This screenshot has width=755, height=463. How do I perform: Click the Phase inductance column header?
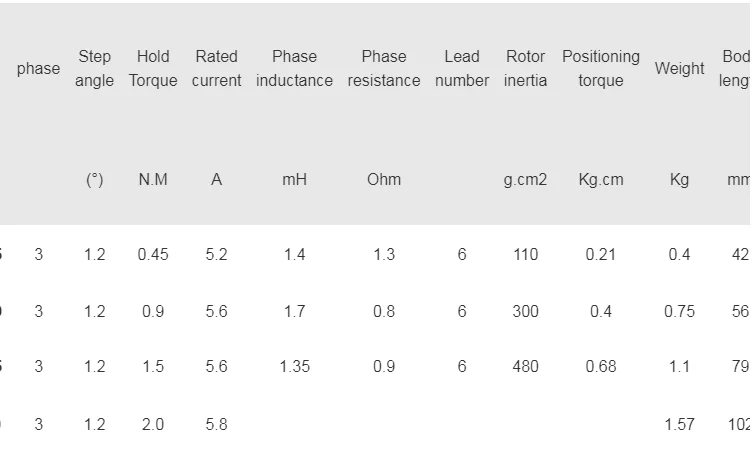294,68
